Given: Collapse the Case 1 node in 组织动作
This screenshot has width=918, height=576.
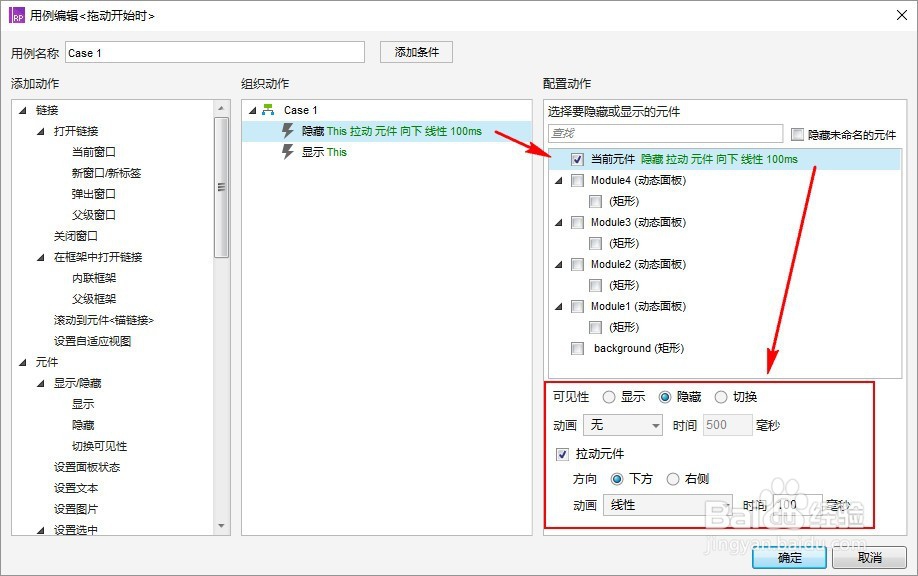Looking at the screenshot, I should pyautogui.click(x=253, y=110).
